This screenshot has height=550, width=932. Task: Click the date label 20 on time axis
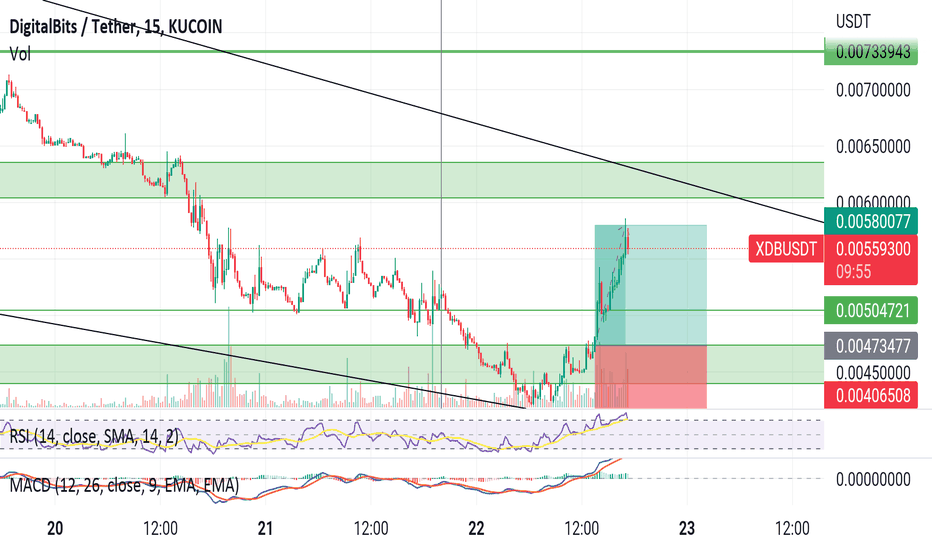coord(55,528)
